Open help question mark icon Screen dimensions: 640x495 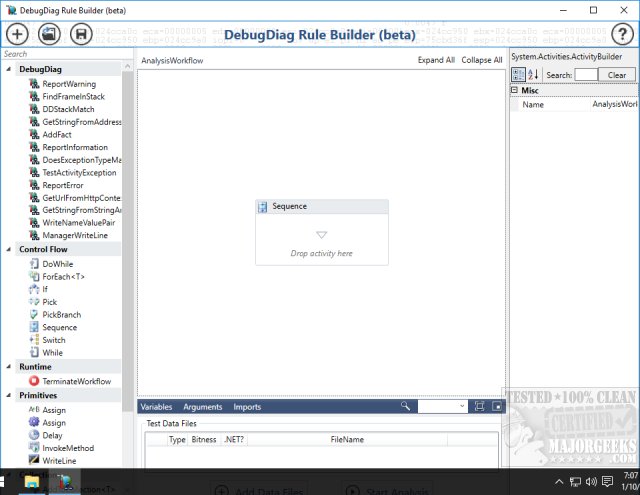(x=622, y=34)
